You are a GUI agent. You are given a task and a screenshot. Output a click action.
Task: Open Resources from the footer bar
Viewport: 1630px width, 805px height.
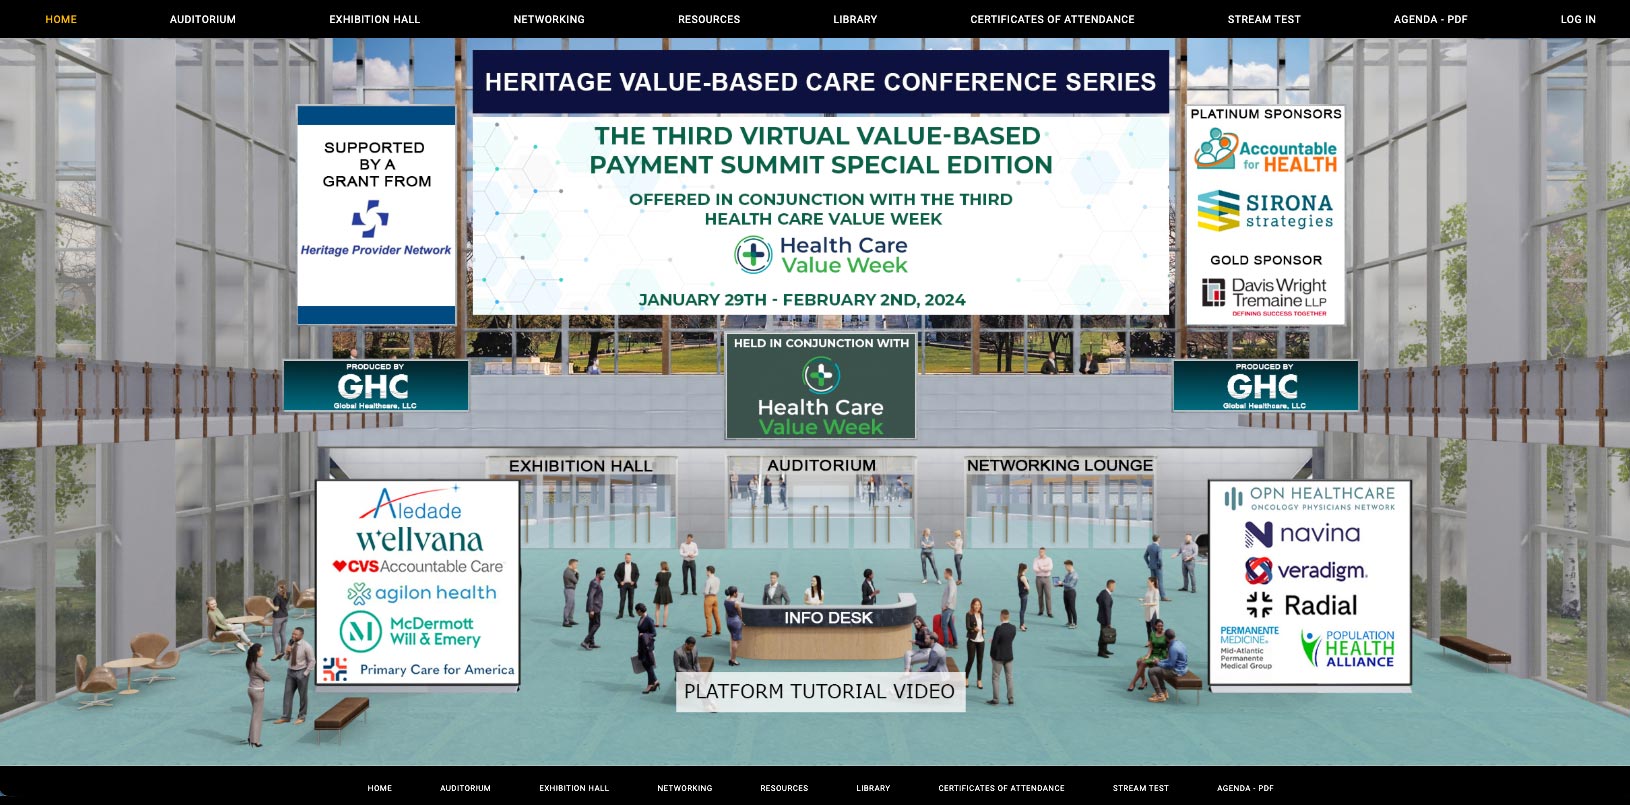pos(784,788)
